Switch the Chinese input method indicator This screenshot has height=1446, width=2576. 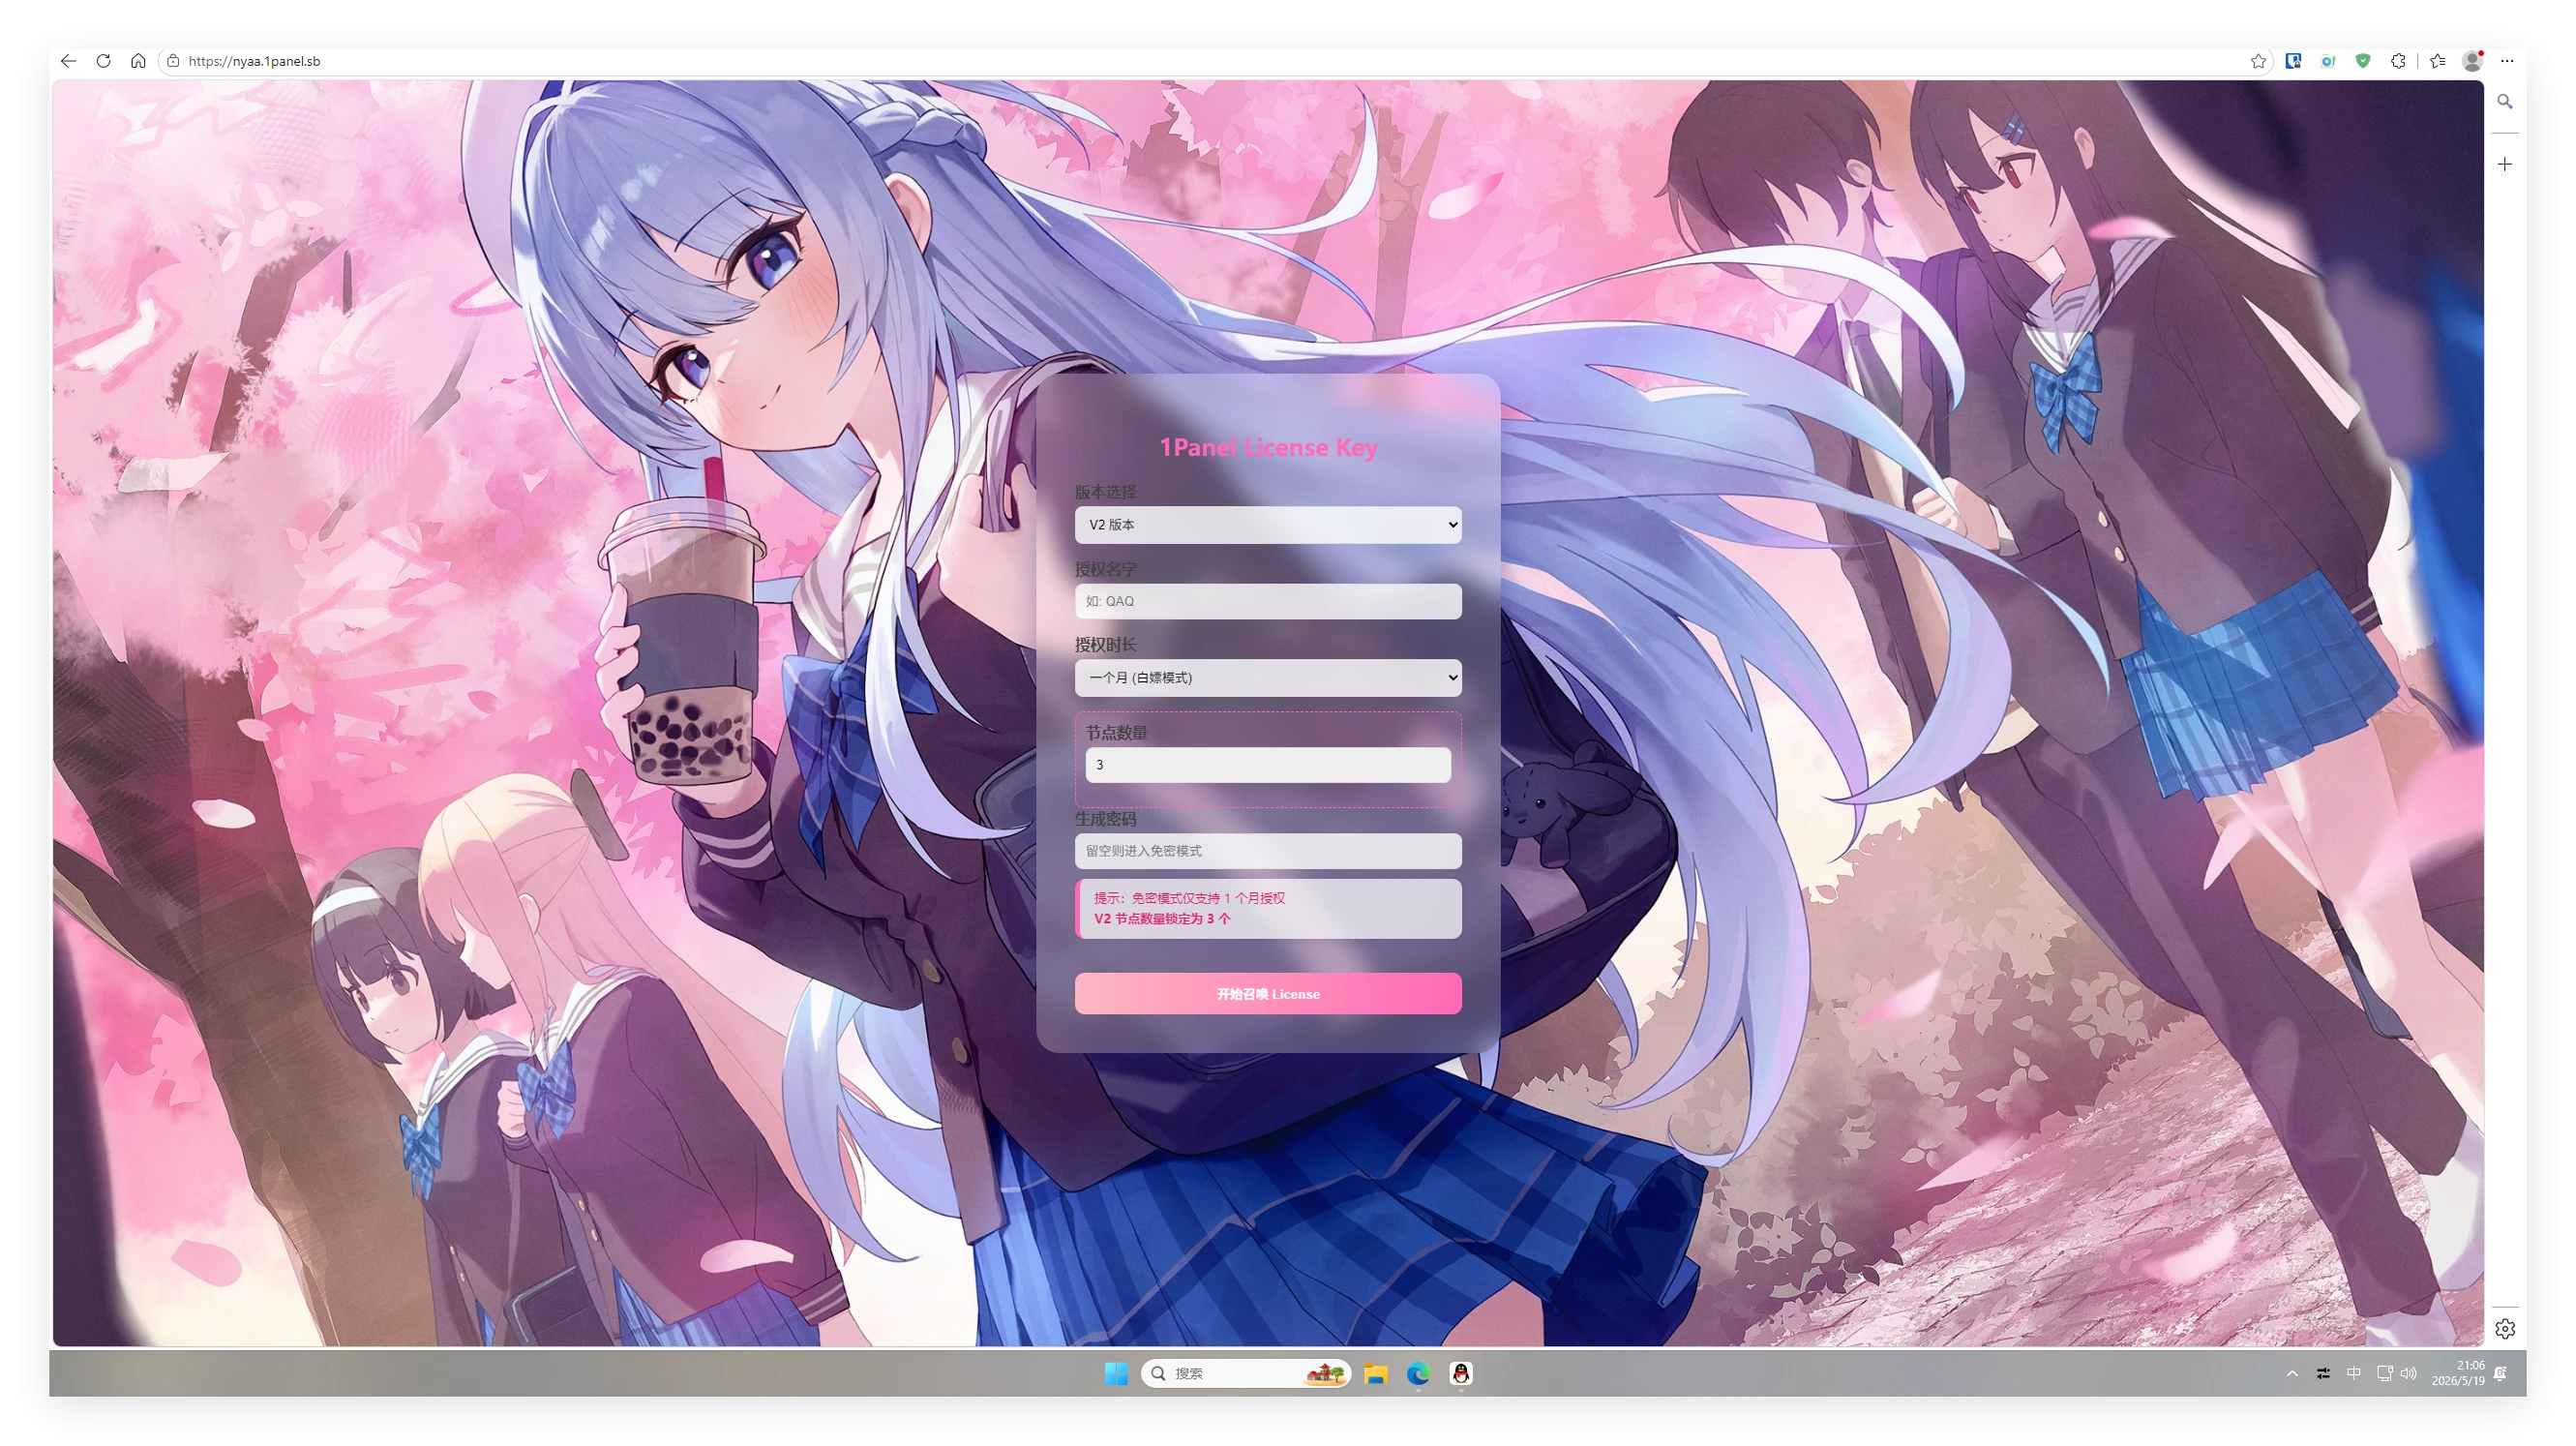click(x=2354, y=1373)
